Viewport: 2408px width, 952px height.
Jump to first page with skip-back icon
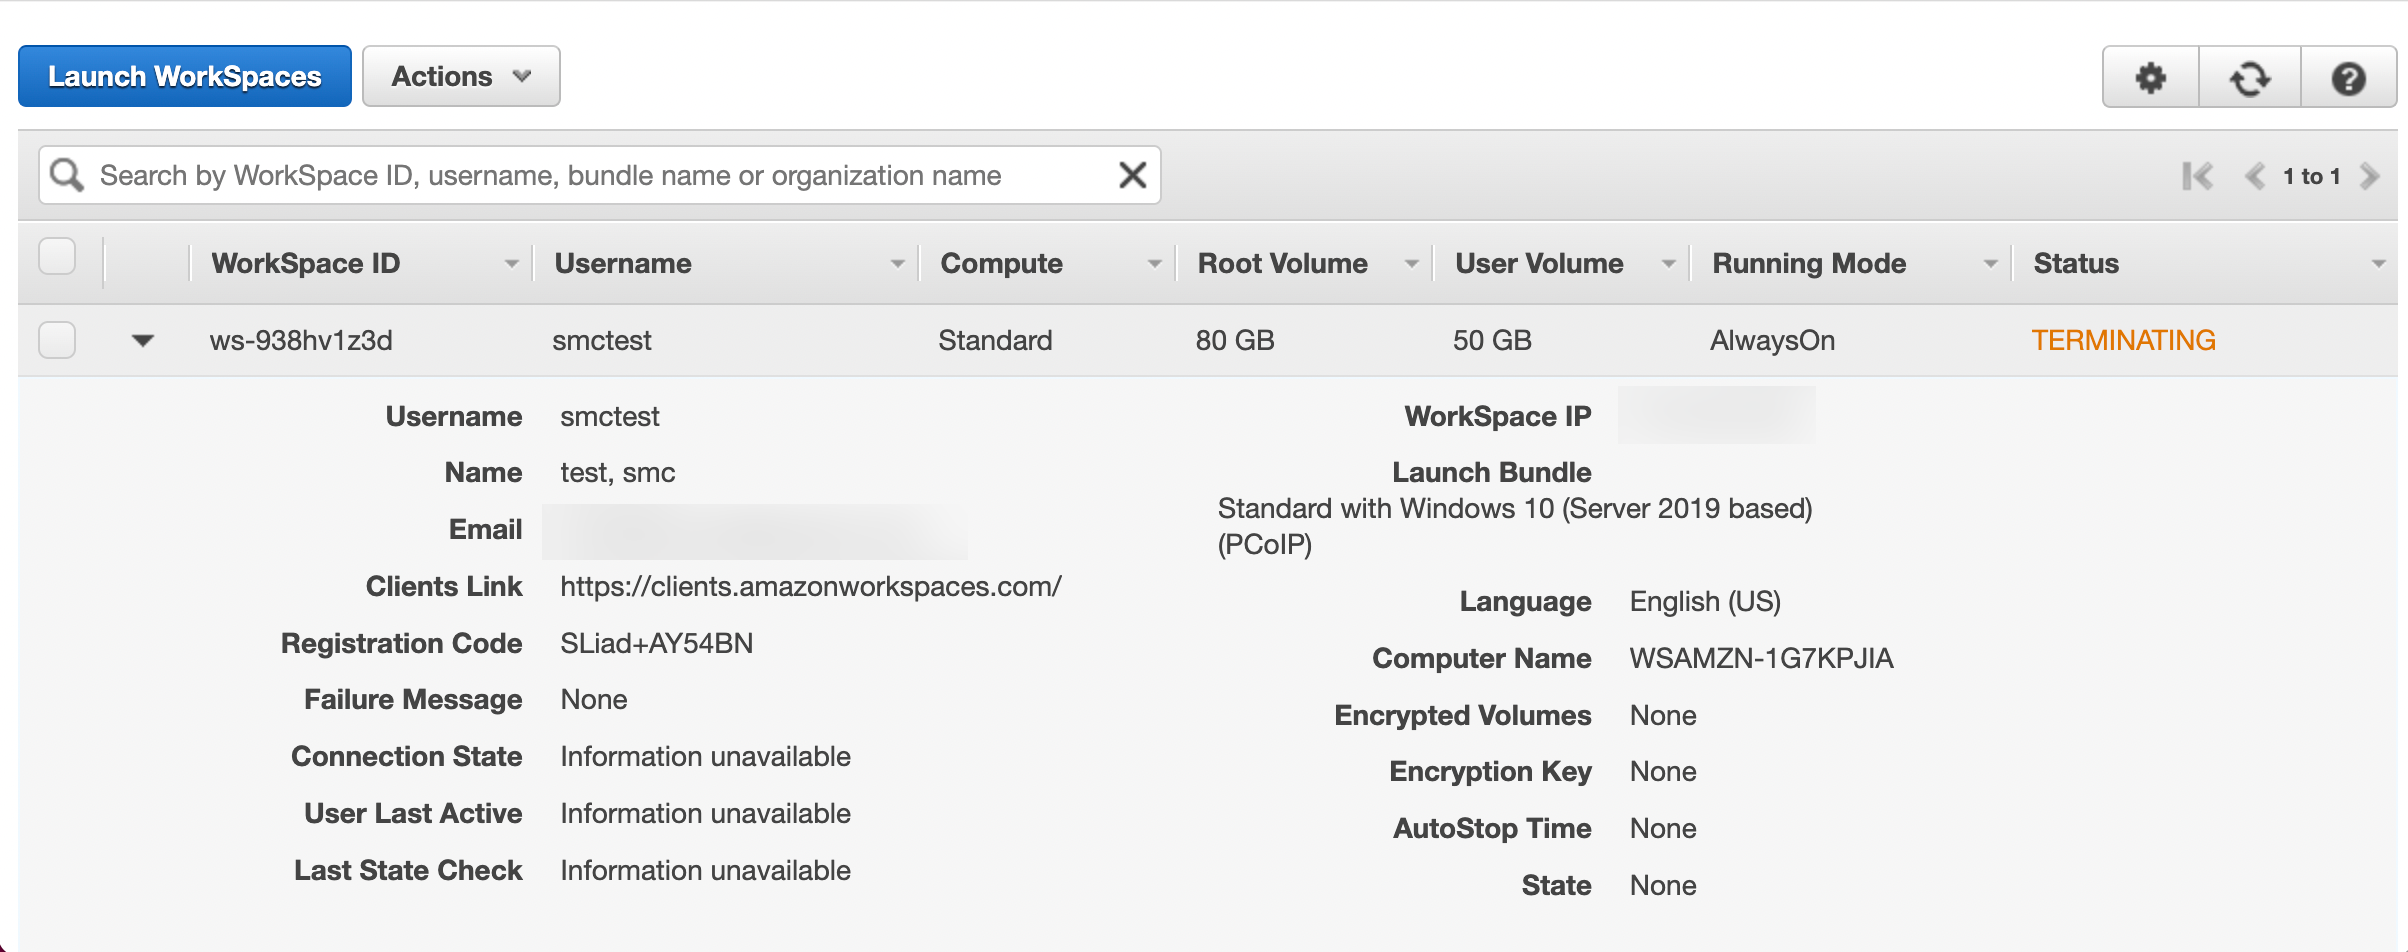(2199, 176)
